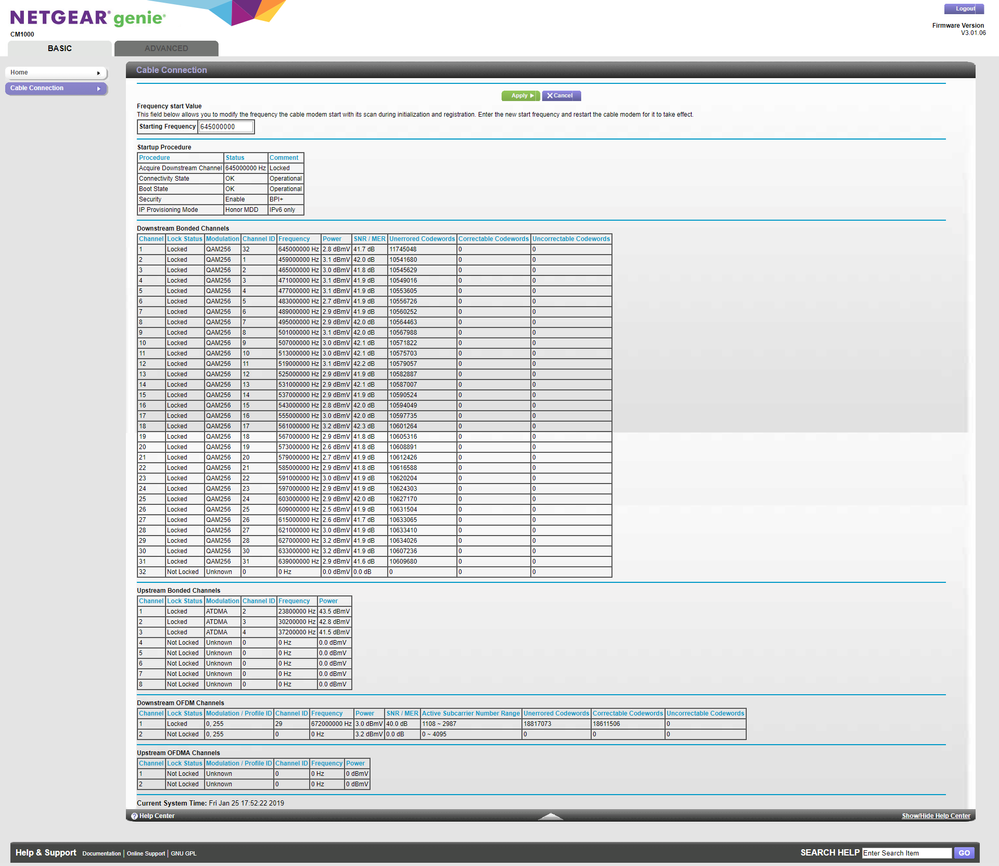999x866 pixels.
Task: Open the Documentation link
Action: [101, 853]
